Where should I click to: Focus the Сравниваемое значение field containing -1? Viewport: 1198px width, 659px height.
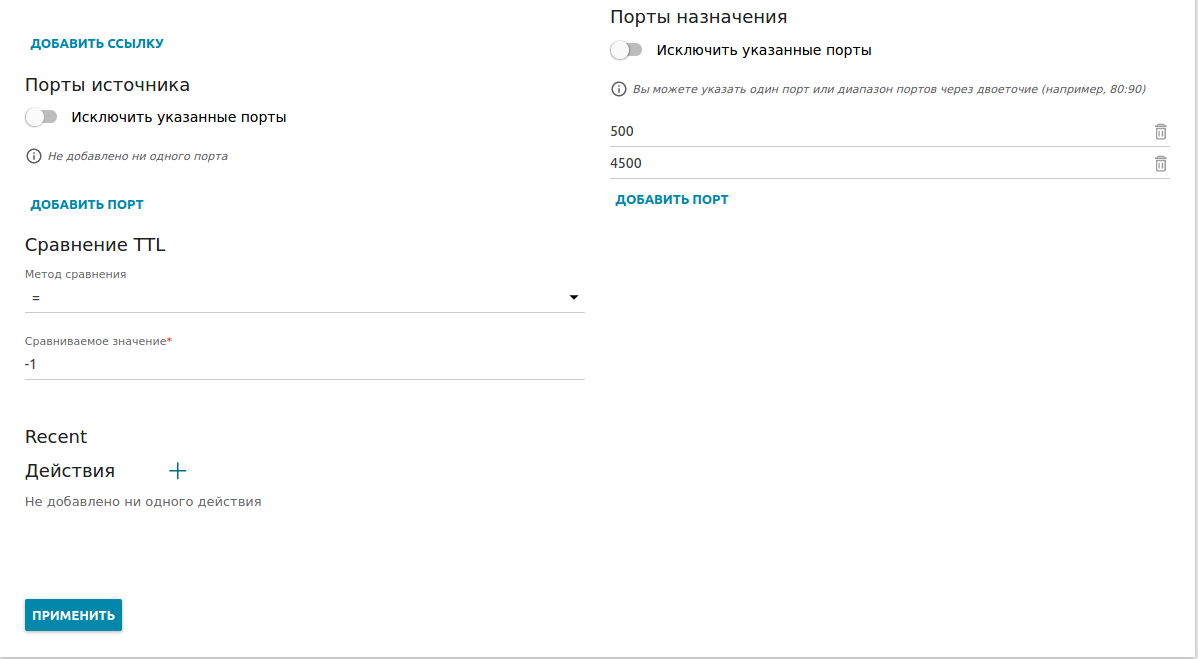pyautogui.click(x=300, y=364)
